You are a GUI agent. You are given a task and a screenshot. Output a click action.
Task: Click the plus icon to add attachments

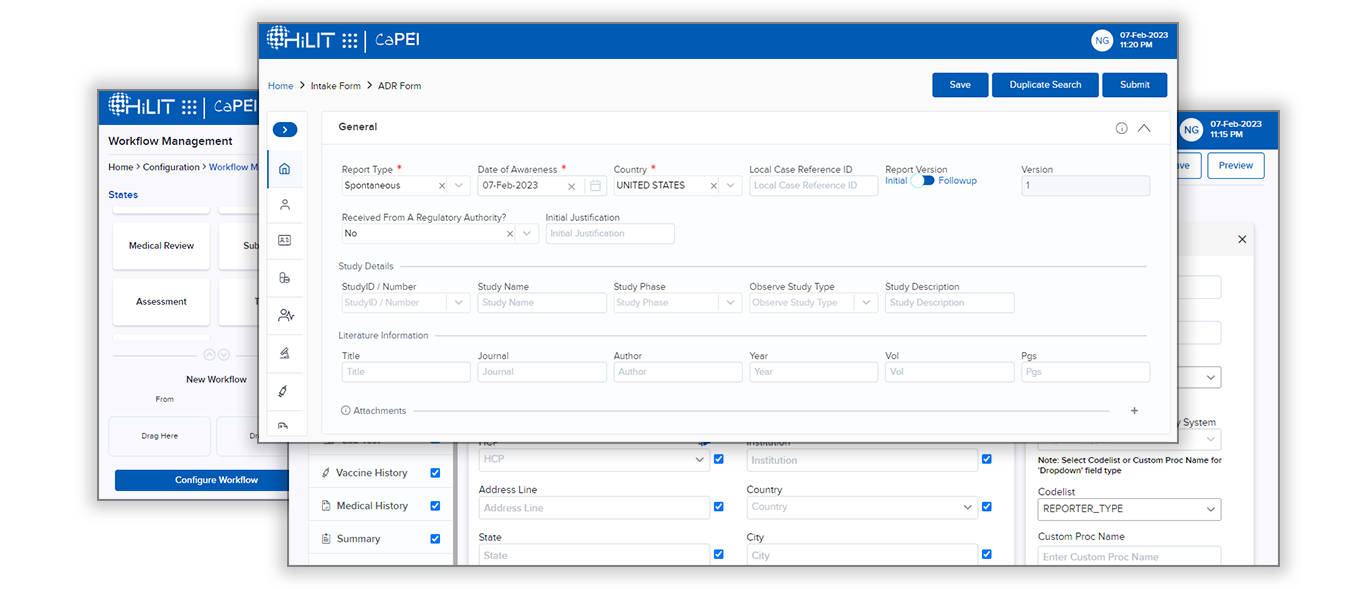coord(1134,411)
